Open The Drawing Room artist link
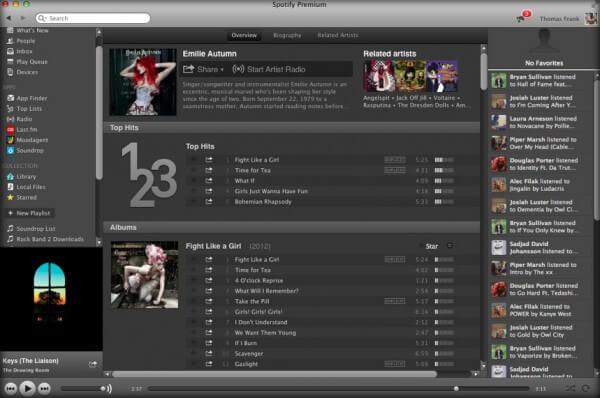This screenshot has width=600, height=398. pyautogui.click(x=26, y=370)
